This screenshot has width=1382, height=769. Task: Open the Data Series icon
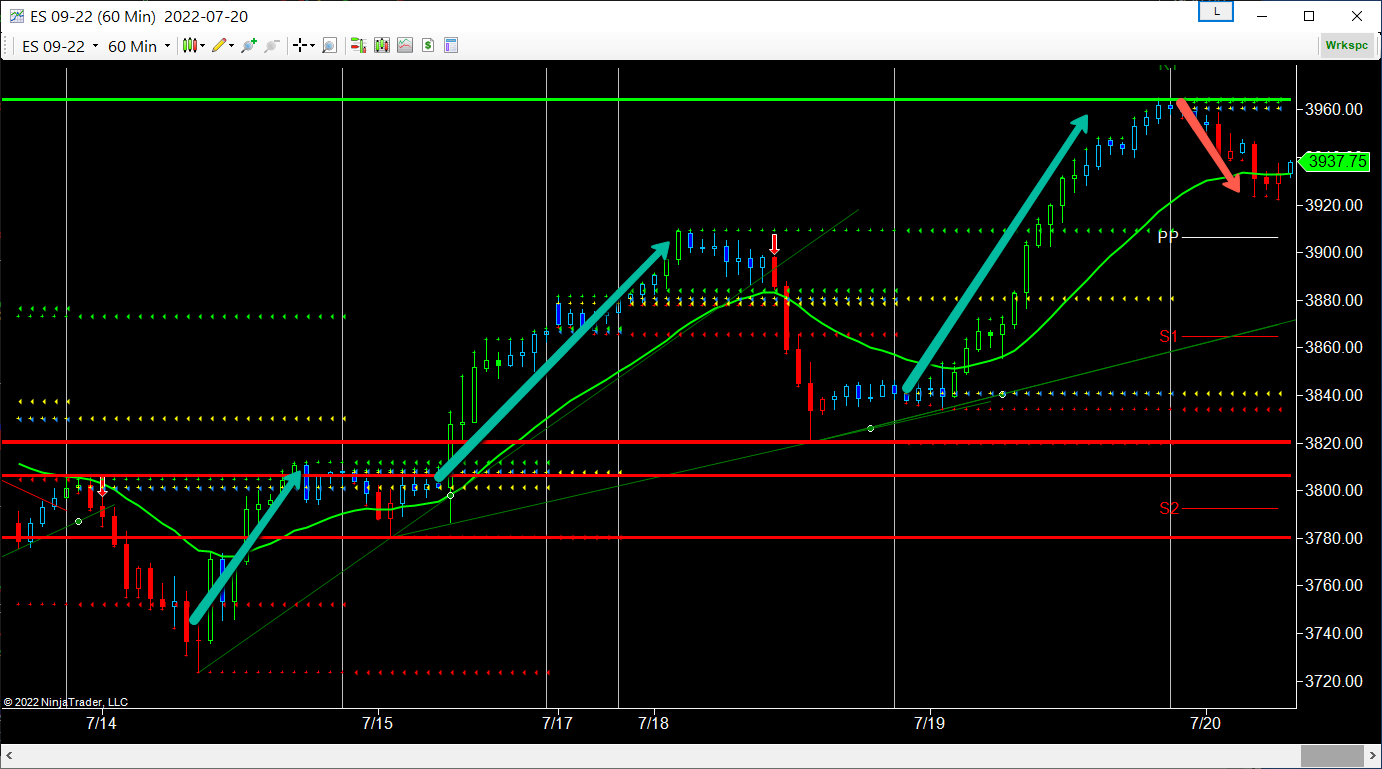(x=381, y=46)
